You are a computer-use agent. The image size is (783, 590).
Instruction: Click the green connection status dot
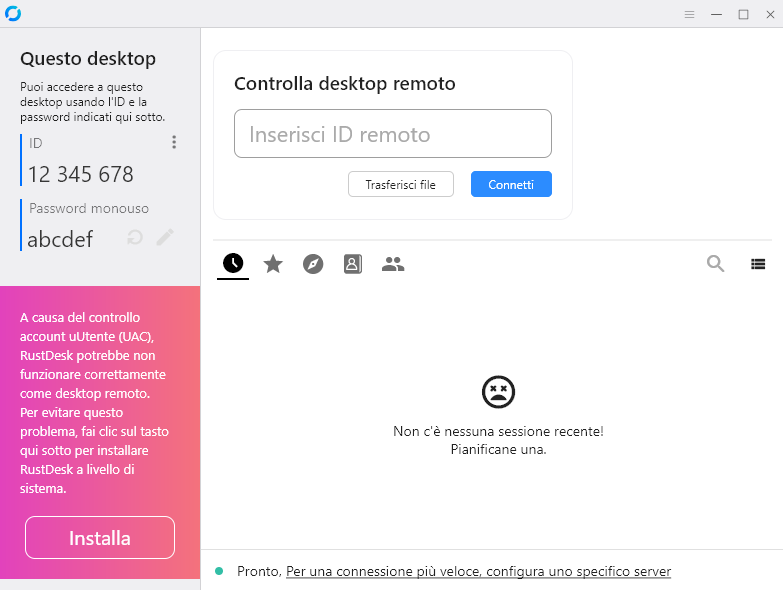[219, 571]
